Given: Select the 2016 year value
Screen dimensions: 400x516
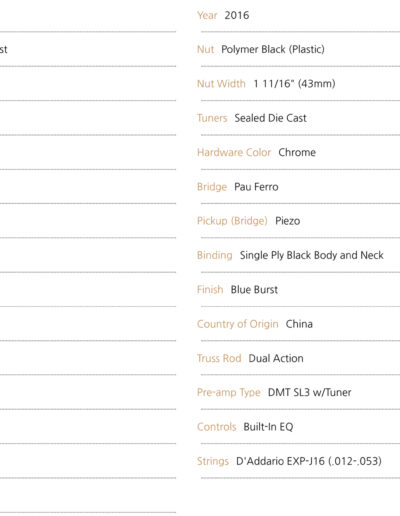Looking at the screenshot, I should click(x=237, y=15).
